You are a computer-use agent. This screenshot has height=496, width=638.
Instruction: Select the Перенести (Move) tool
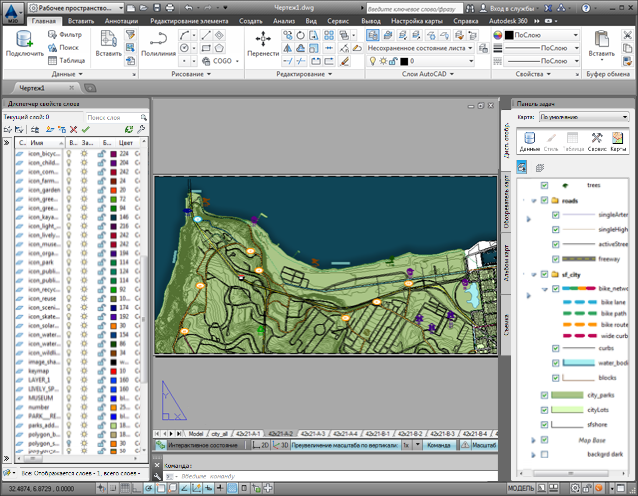click(x=264, y=42)
